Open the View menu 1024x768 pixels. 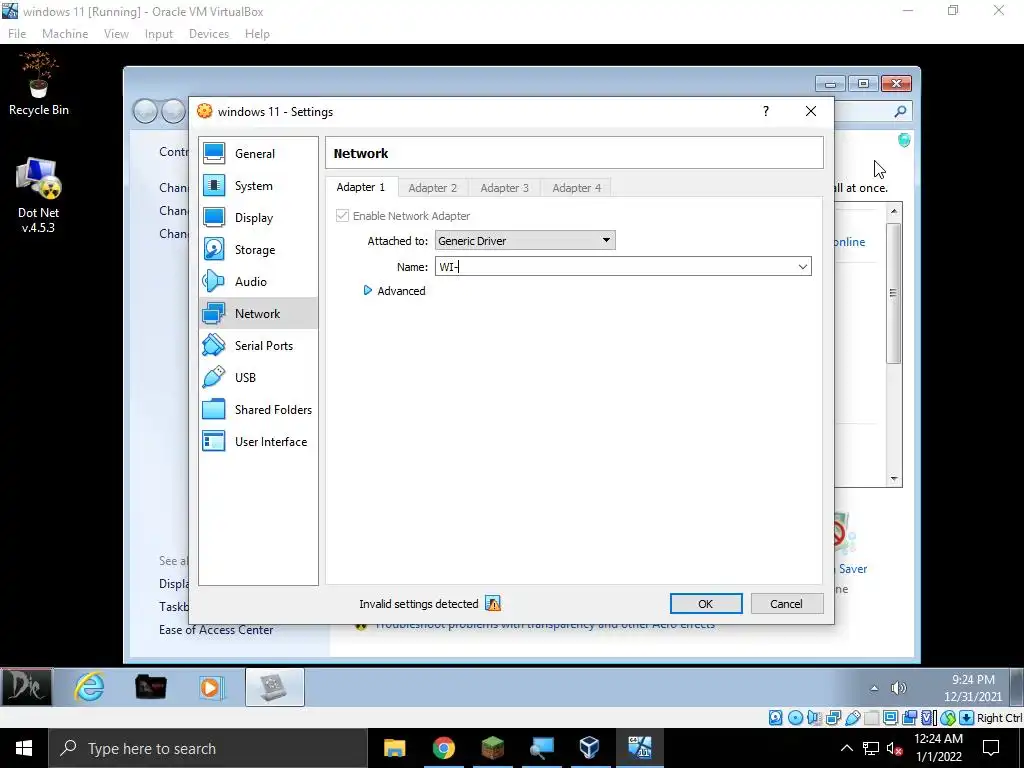[x=116, y=34]
